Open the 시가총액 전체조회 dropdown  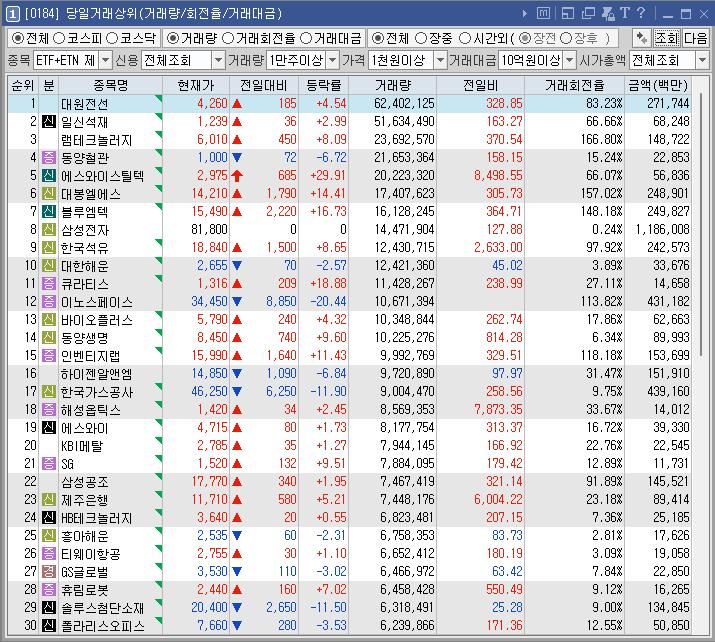(702, 60)
